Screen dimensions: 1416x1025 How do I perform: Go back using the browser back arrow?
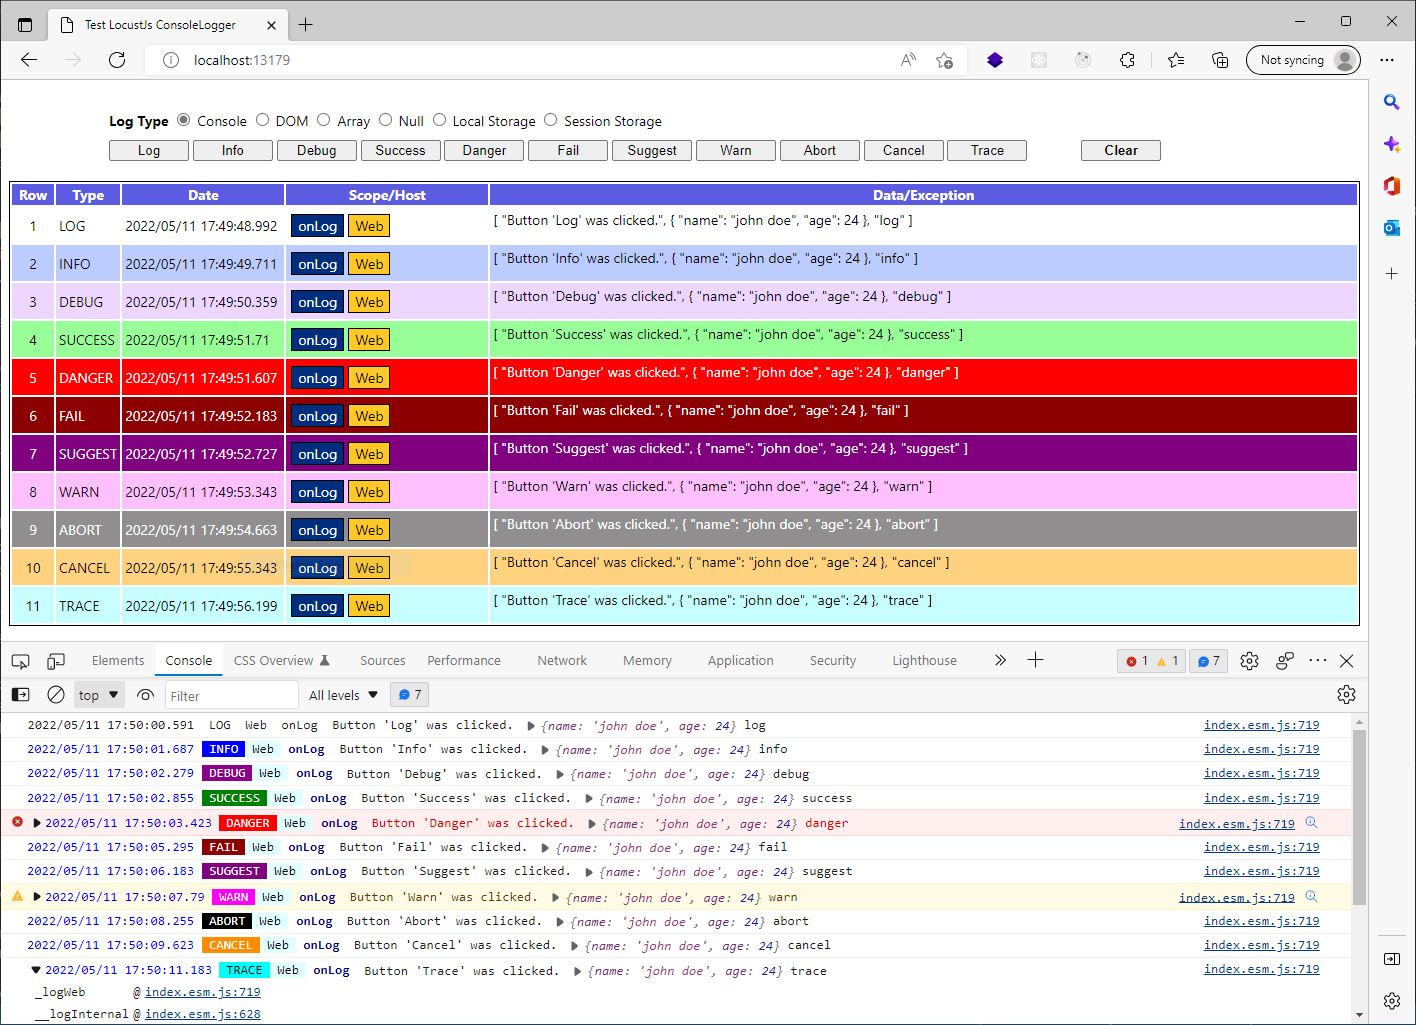coord(29,60)
